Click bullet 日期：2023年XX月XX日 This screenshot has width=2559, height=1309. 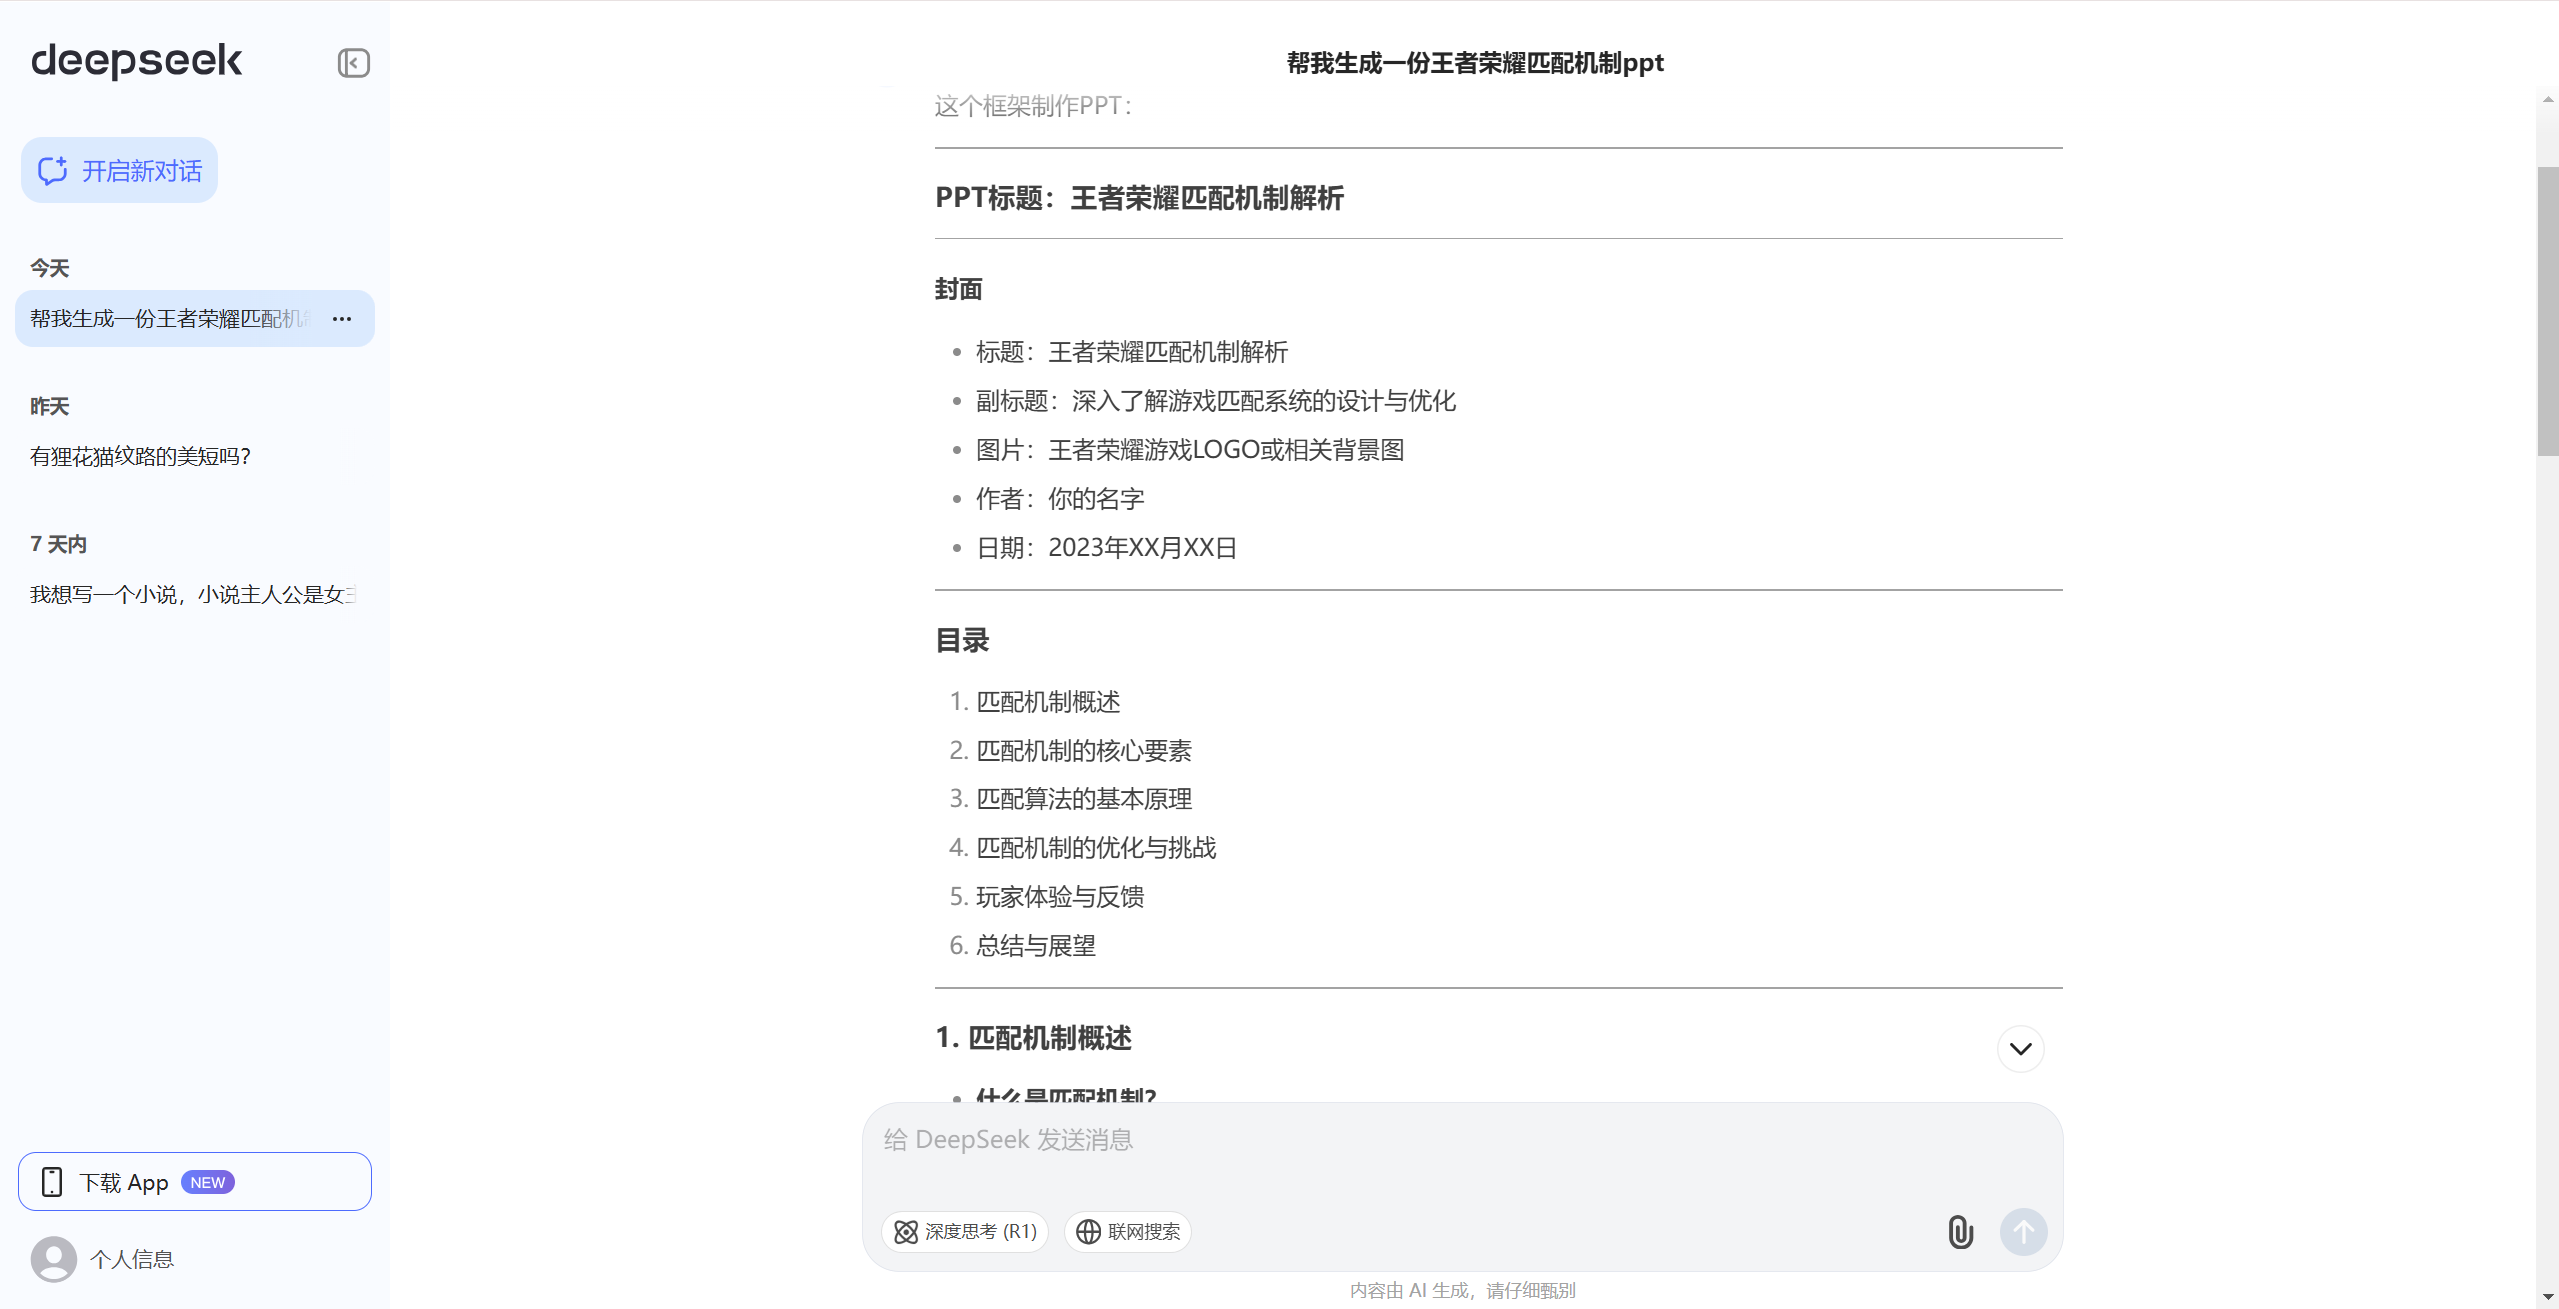1107,548
